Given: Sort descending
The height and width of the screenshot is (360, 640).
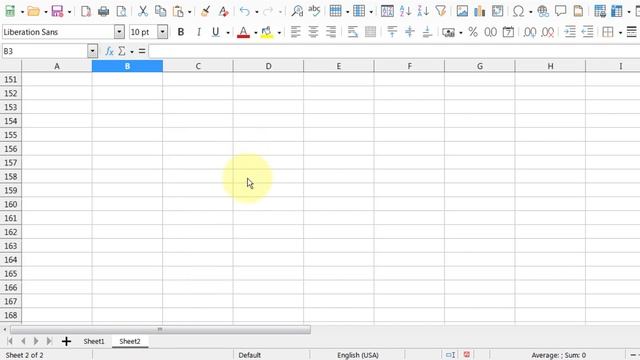Looking at the screenshot, I should coord(423,11).
